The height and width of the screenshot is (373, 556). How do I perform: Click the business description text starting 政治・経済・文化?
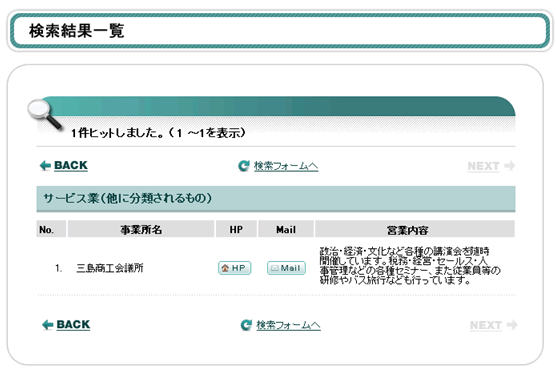pyautogui.click(x=410, y=266)
